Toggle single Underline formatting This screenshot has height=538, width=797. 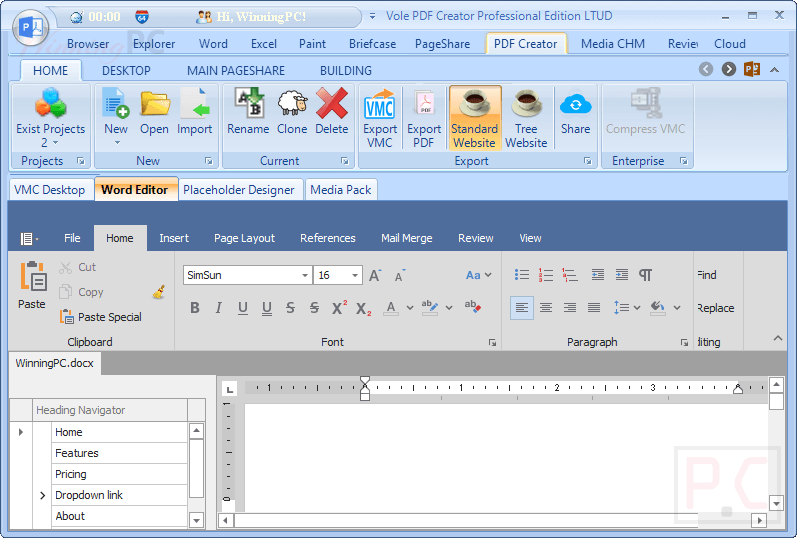[x=243, y=308]
